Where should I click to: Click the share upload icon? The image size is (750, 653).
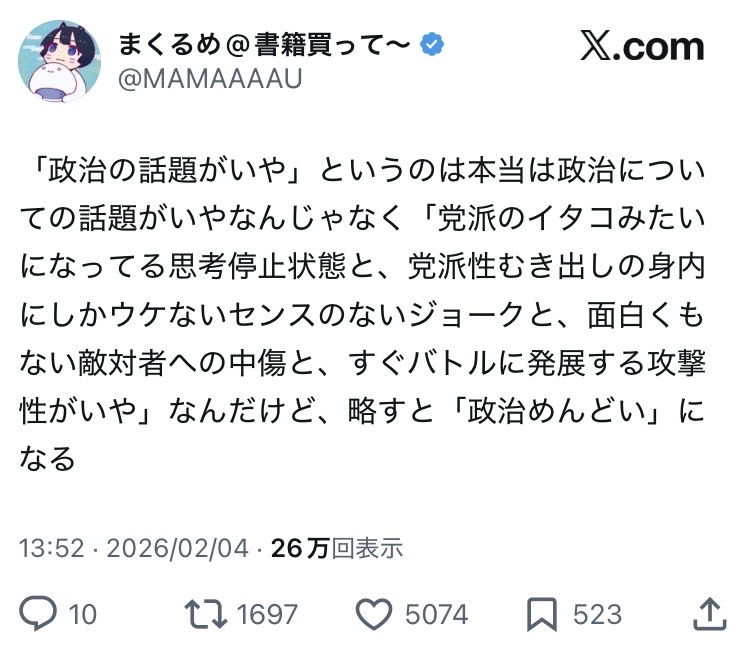click(x=707, y=612)
